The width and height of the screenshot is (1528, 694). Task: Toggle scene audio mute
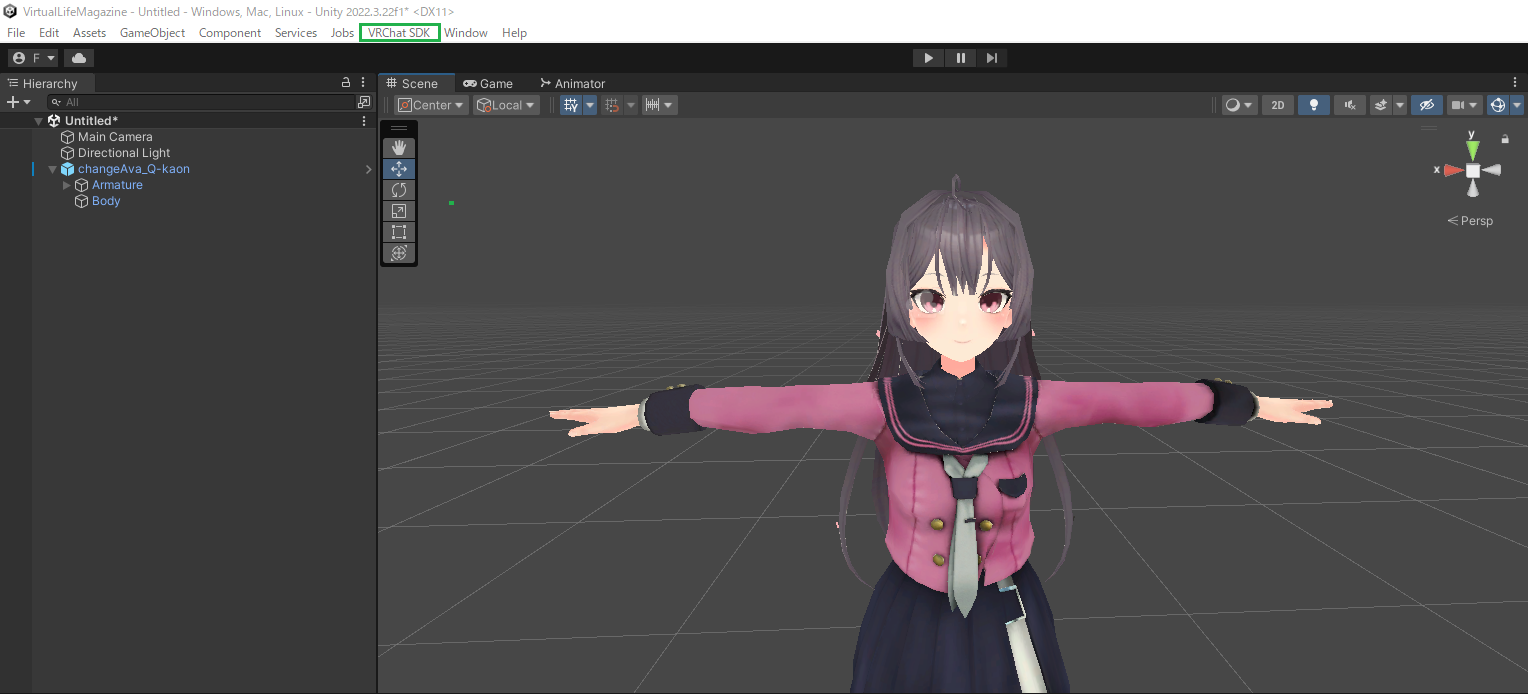[1350, 105]
